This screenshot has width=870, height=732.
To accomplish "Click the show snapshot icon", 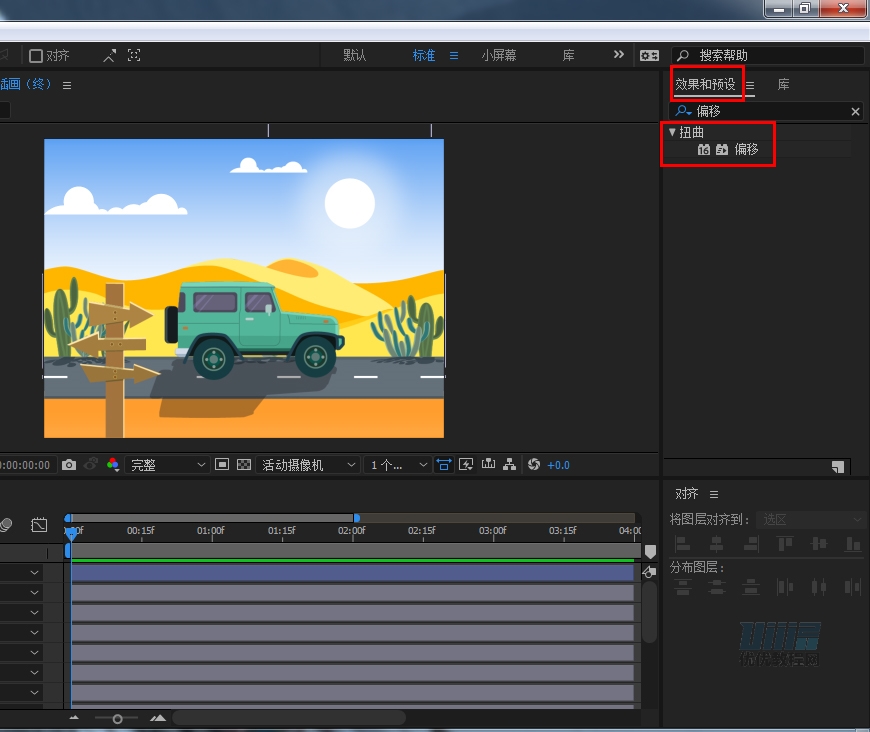I will pyautogui.click(x=91, y=464).
